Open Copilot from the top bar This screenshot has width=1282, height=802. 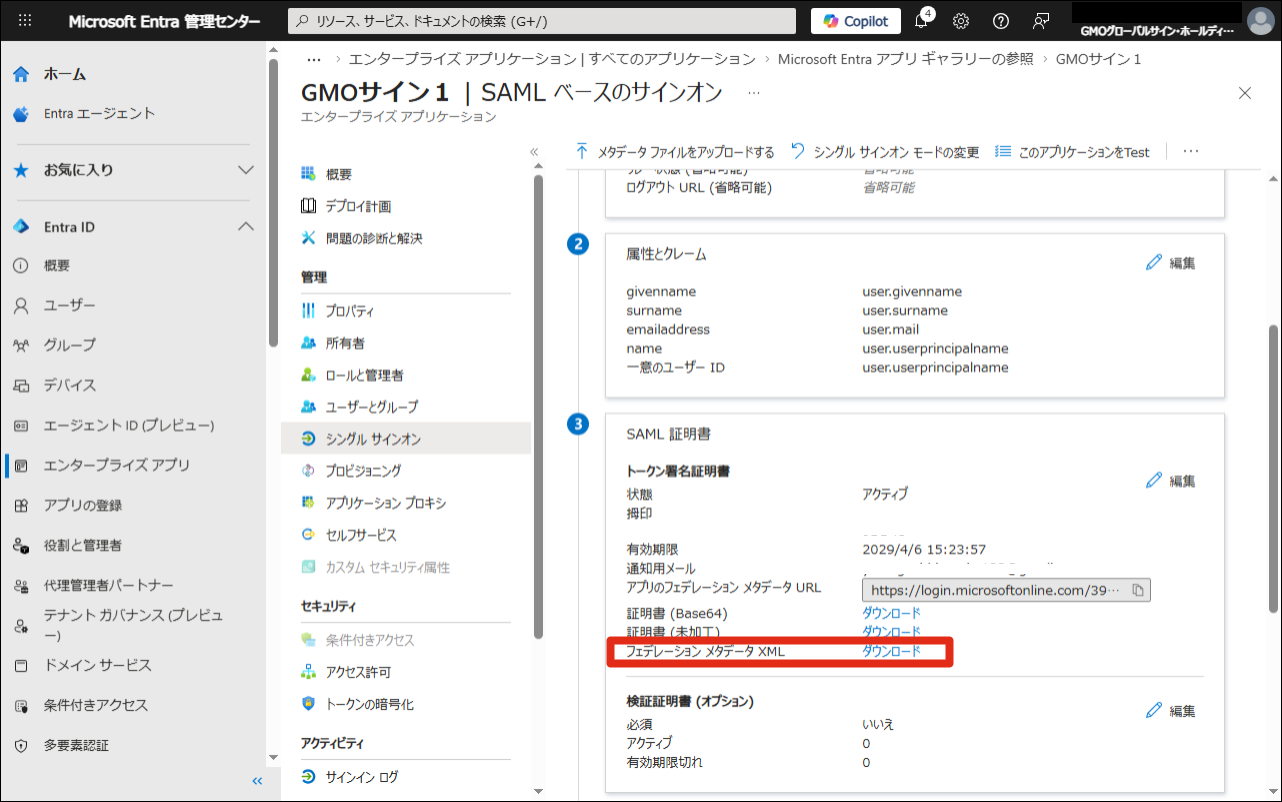pos(855,21)
